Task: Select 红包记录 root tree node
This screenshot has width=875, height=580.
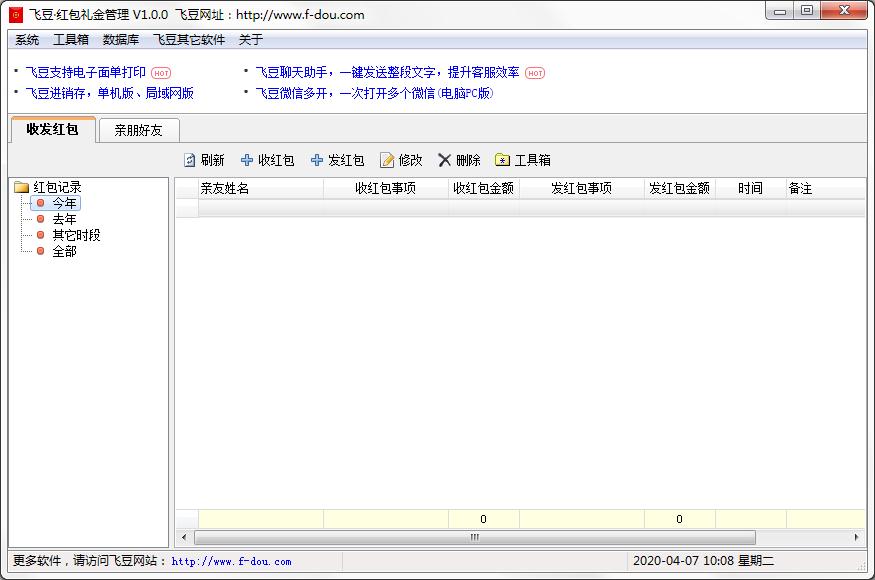Action: pyautogui.click(x=57, y=187)
